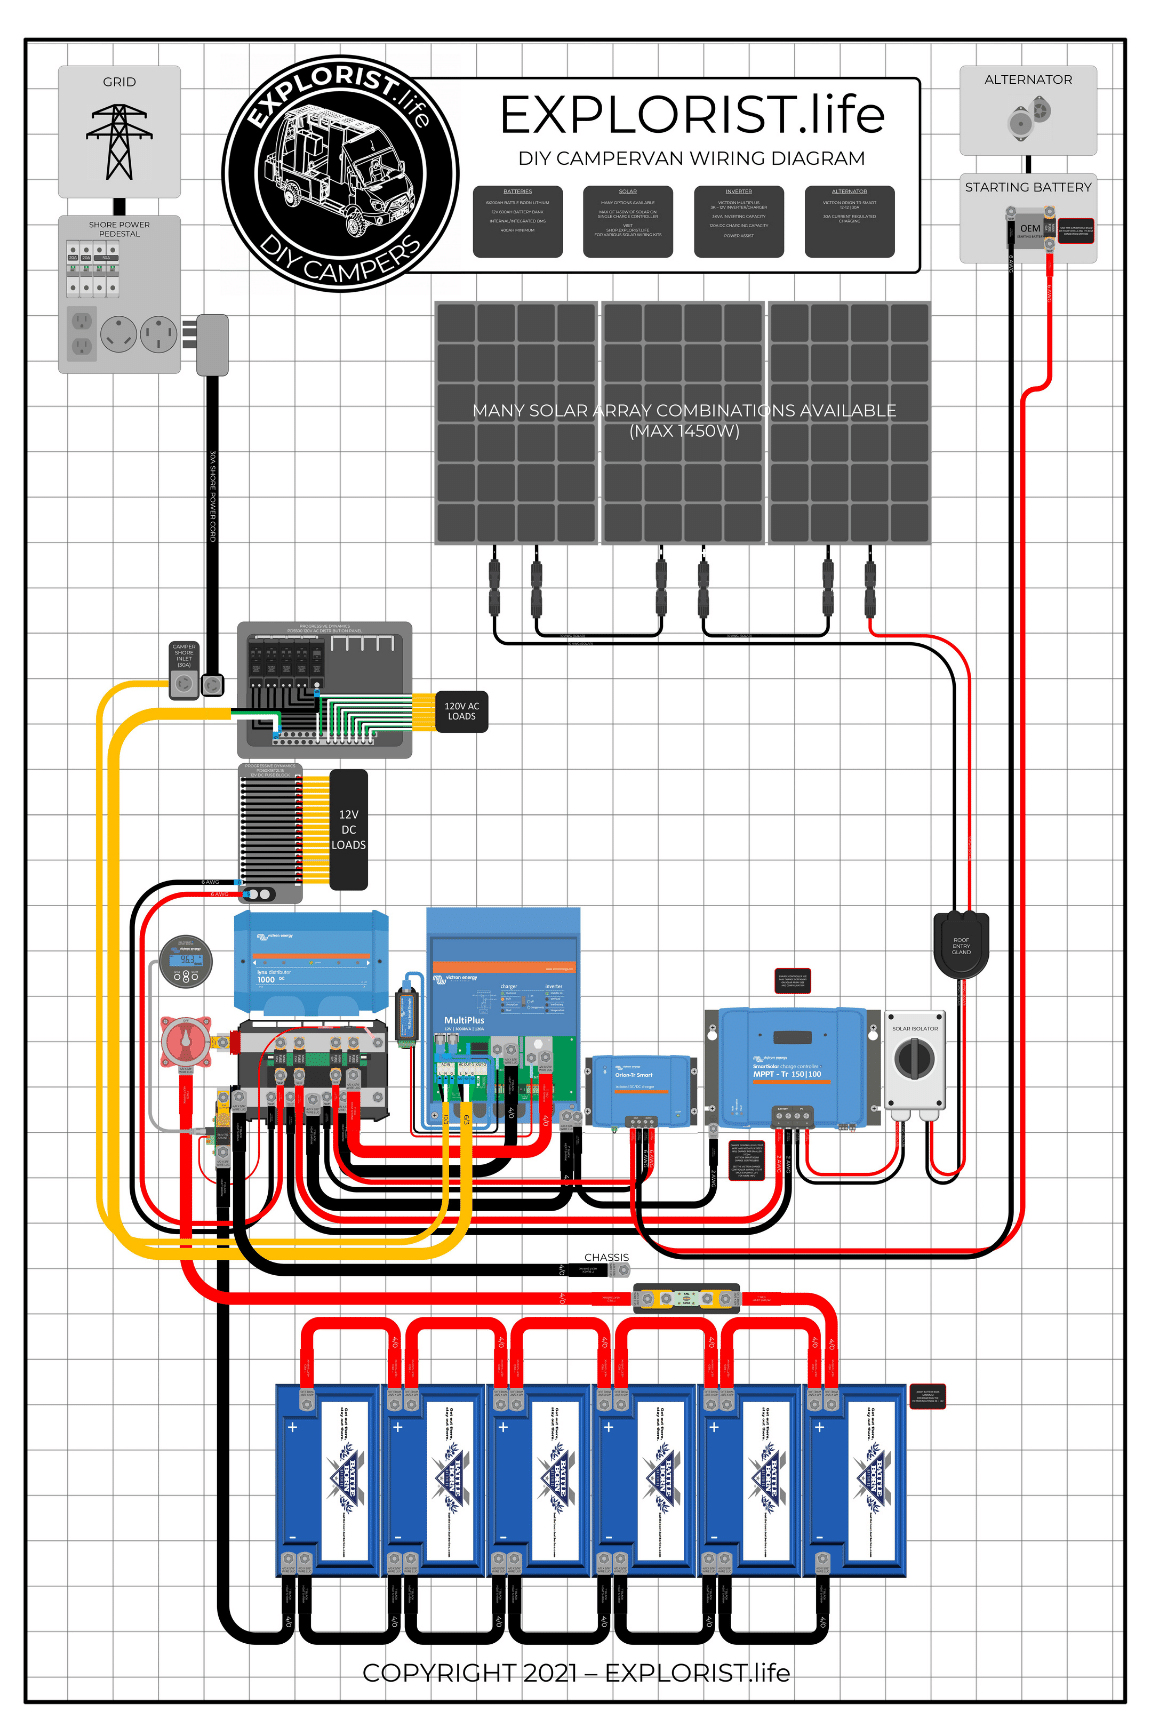Open the Inverter info card
Image resolution: width=1152 pixels, height=1728 pixels.
click(x=739, y=221)
